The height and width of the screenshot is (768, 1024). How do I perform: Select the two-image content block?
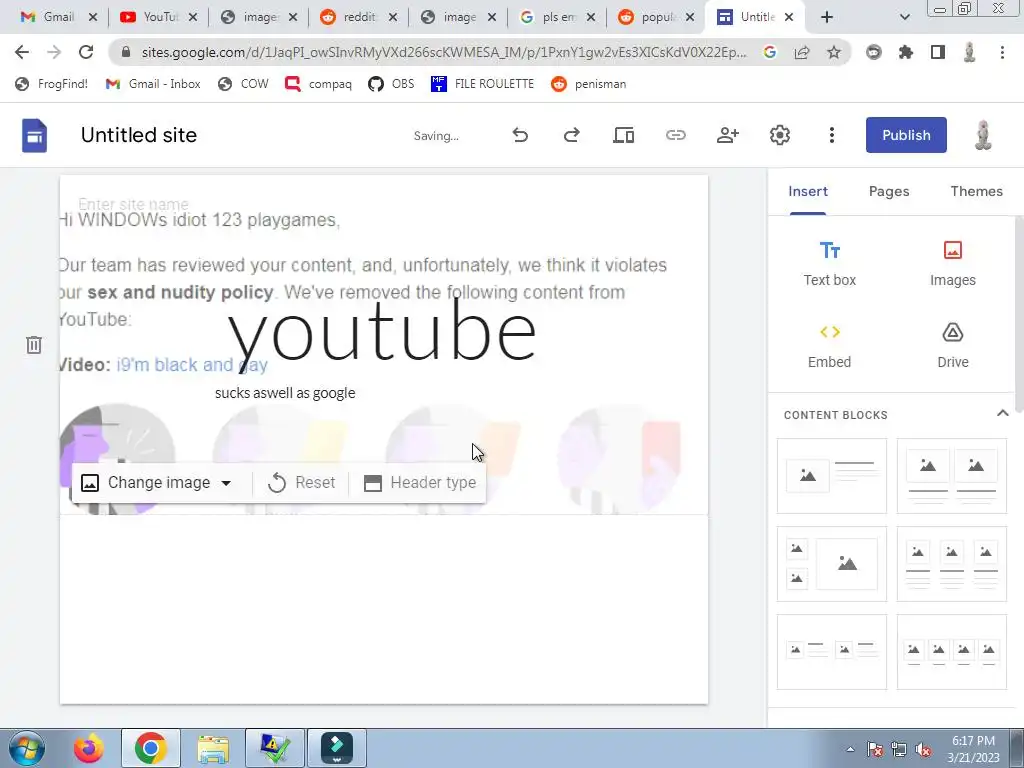point(952,476)
